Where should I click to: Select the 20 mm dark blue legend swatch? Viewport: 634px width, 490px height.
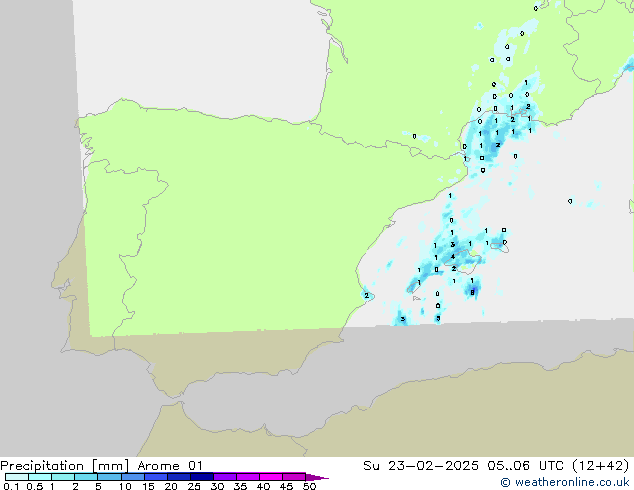(178, 477)
